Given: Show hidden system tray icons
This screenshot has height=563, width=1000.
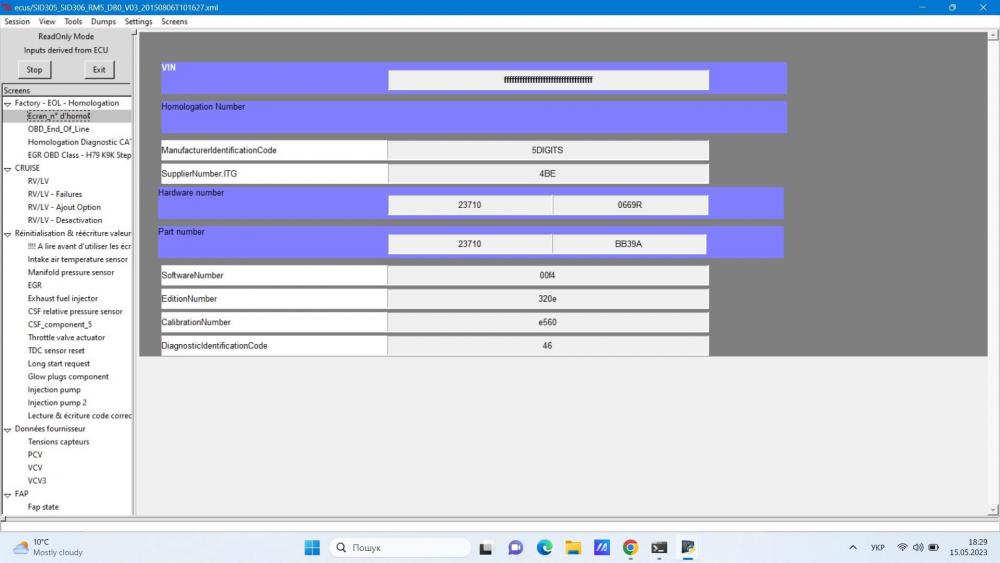Looking at the screenshot, I should [853, 548].
